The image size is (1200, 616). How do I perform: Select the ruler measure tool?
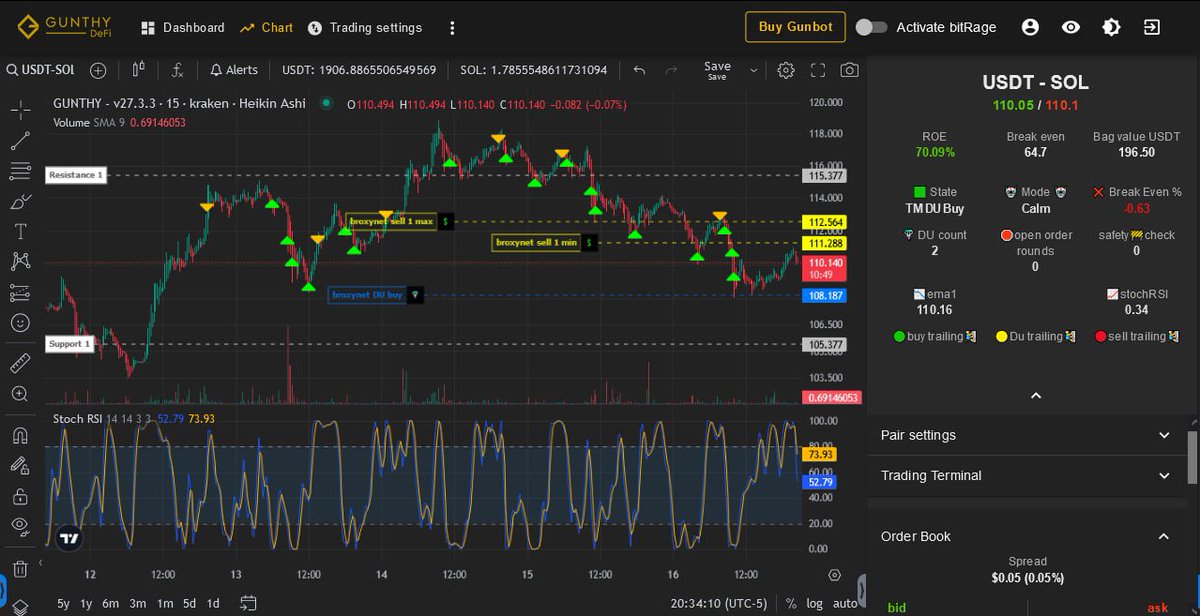tap(20, 363)
